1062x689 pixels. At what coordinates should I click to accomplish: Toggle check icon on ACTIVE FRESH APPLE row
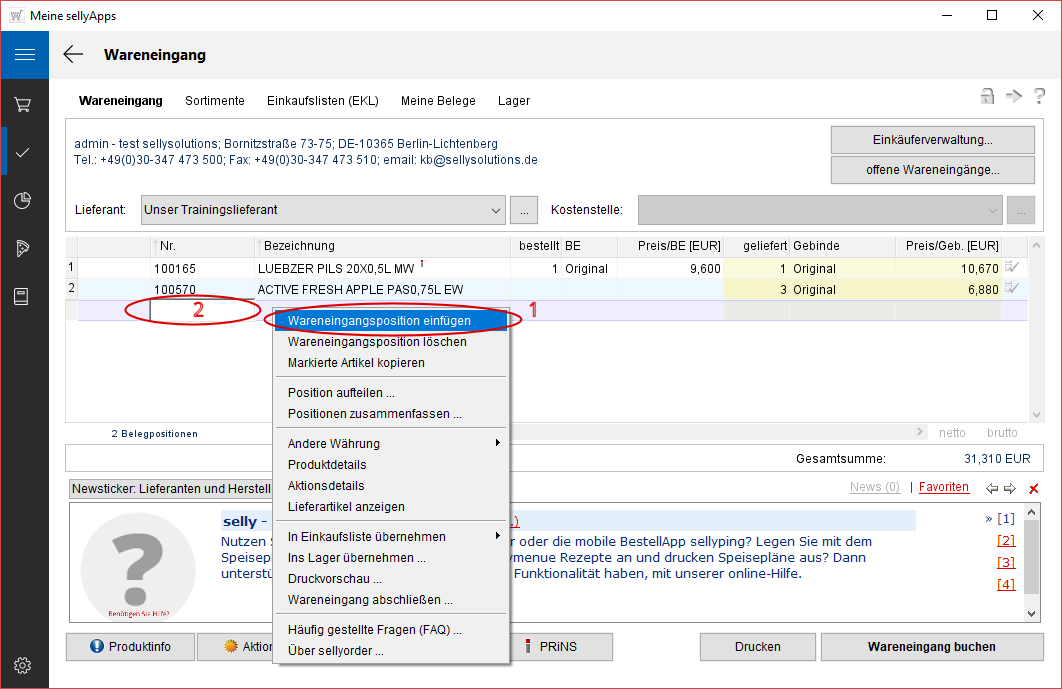pos(1013,288)
